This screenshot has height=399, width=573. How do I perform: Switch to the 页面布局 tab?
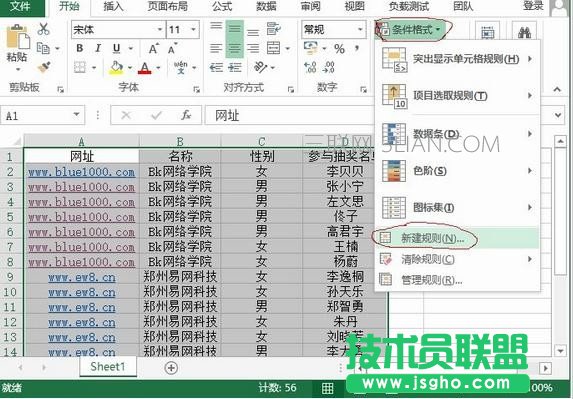point(167,7)
